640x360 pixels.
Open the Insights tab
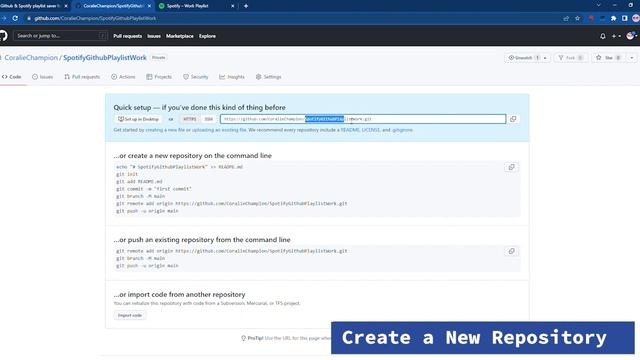point(232,77)
